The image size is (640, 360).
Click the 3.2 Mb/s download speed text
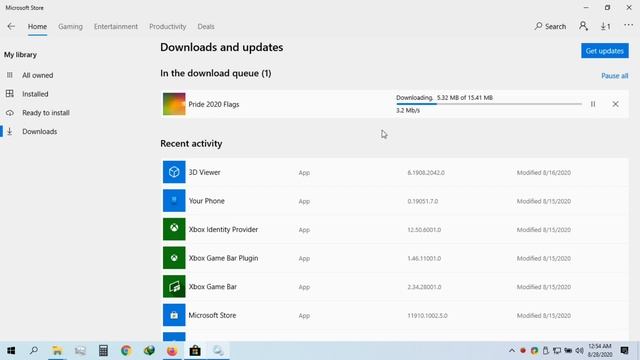click(x=408, y=111)
